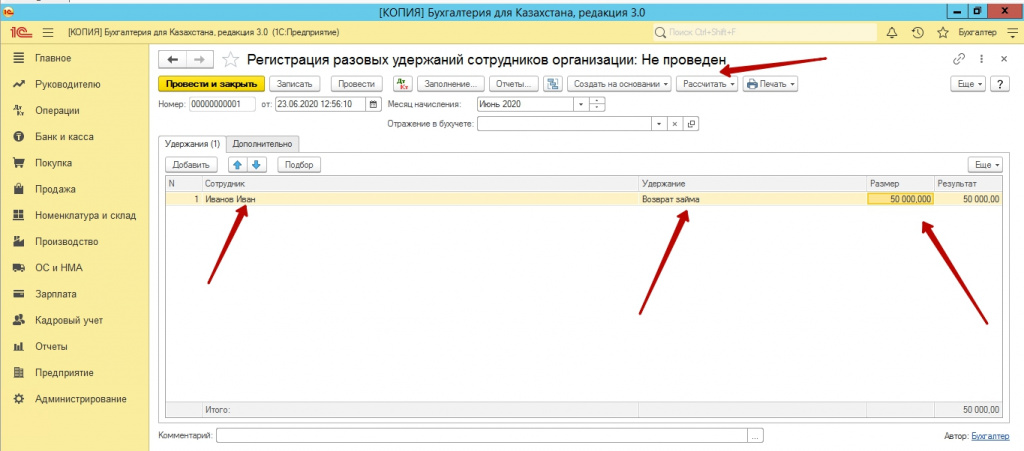Select the Иванов Иван cell
The height and width of the screenshot is (451, 1024).
click(x=420, y=199)
